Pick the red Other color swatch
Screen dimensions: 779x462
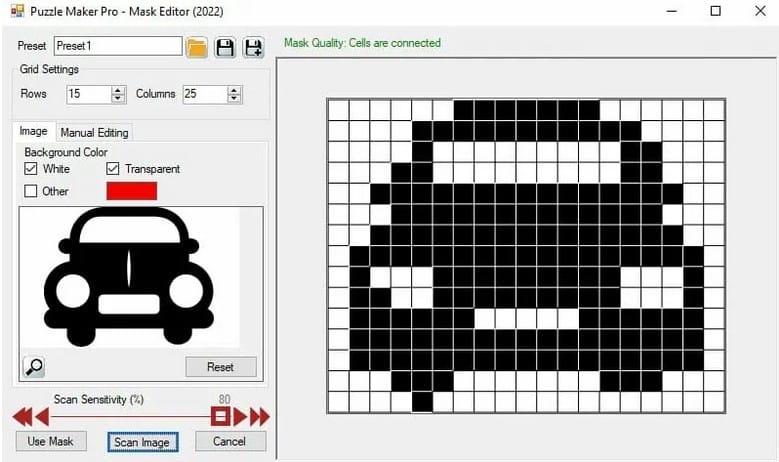coord(132,190)
